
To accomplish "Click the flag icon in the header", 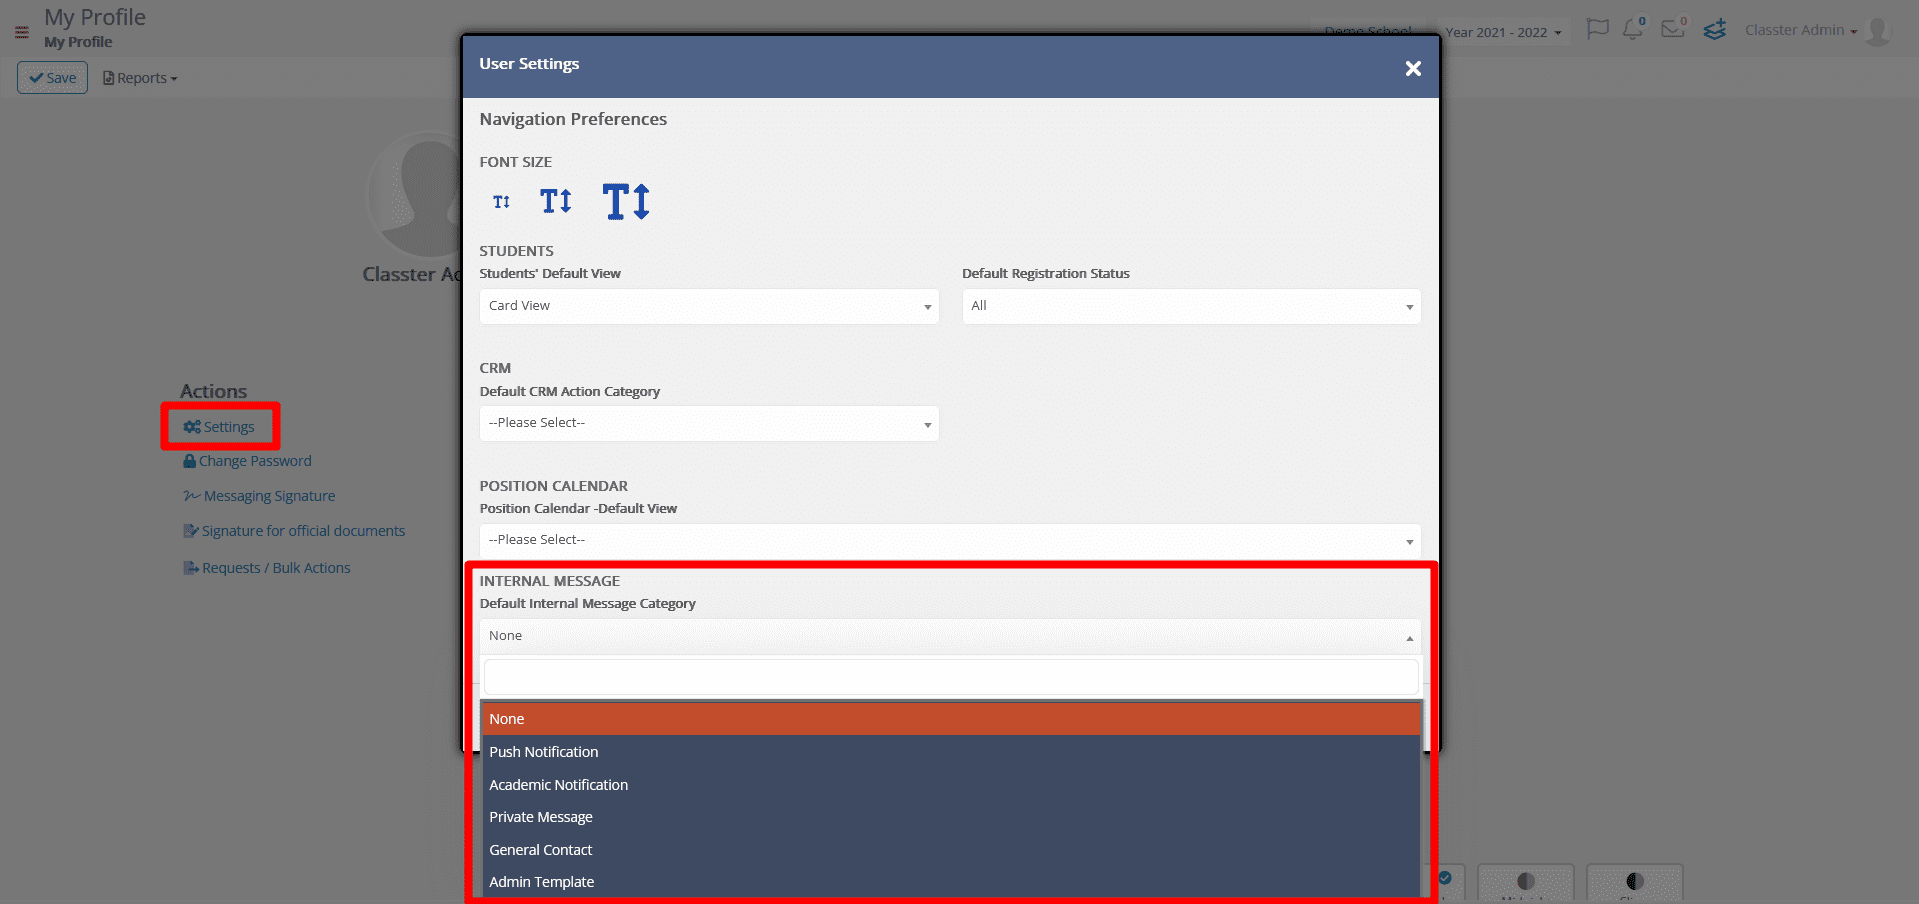I will (x=1597, y=29).
